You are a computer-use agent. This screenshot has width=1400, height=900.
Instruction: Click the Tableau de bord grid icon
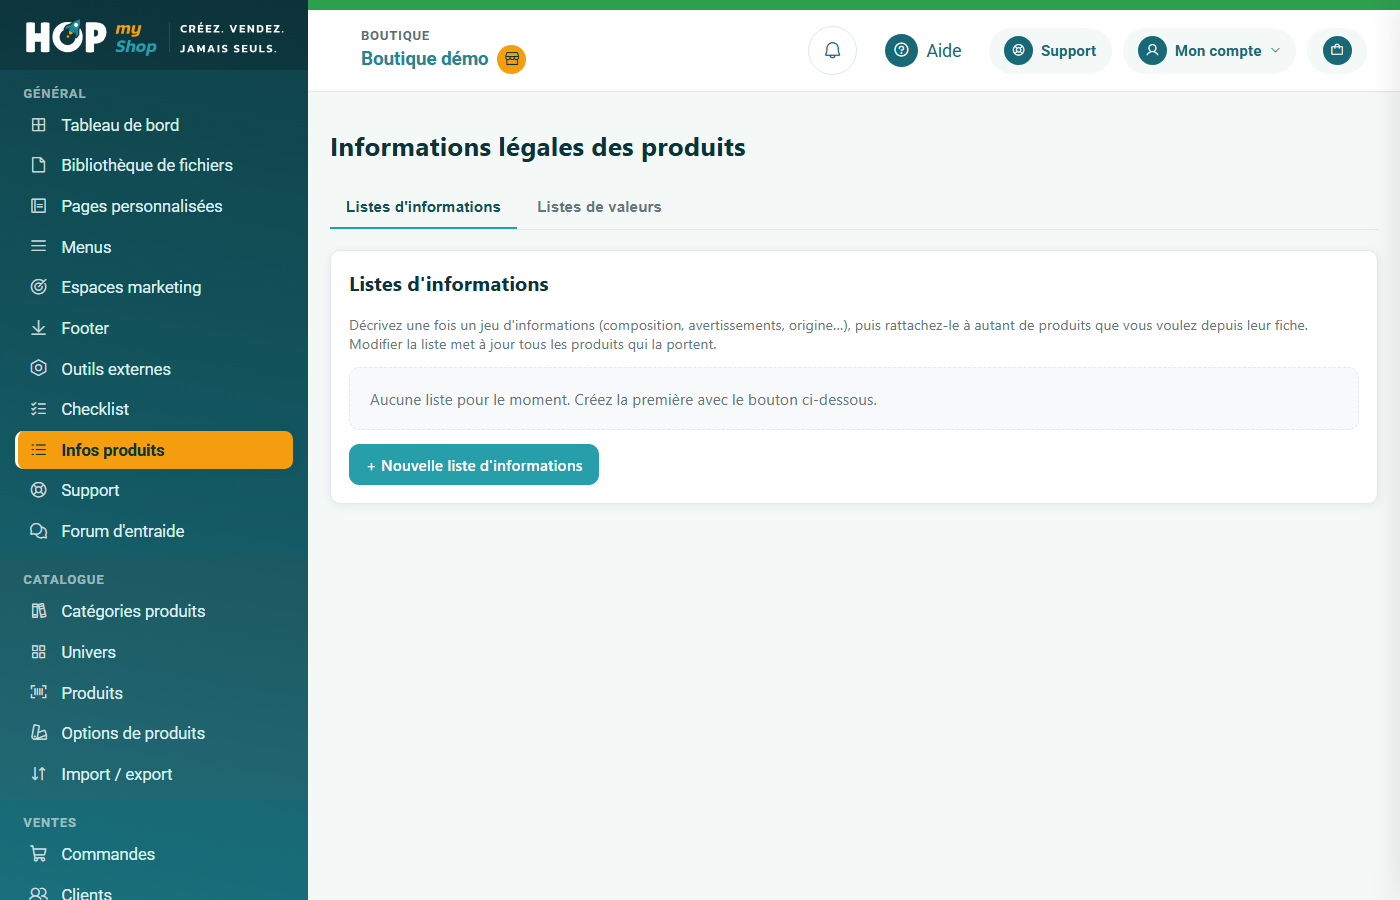point(39,125)
